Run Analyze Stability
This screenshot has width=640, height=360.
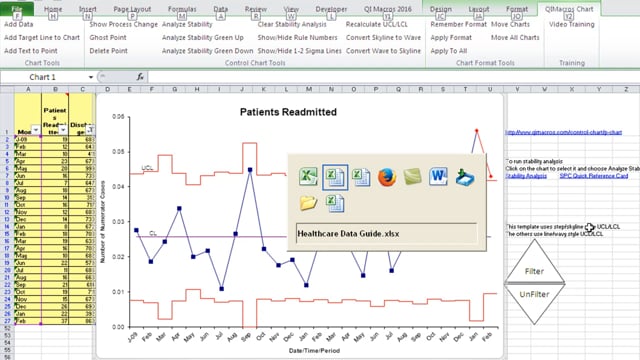pos(187,24)
